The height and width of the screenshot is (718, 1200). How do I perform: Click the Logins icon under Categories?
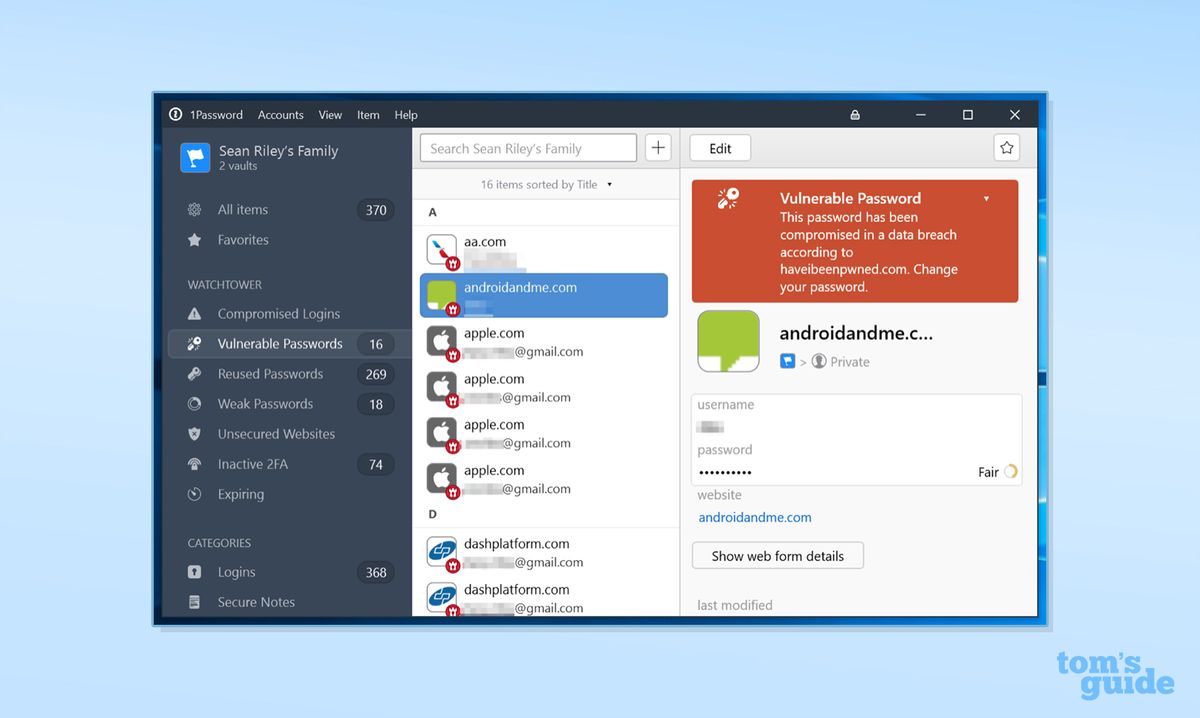[x=197, y=572]
